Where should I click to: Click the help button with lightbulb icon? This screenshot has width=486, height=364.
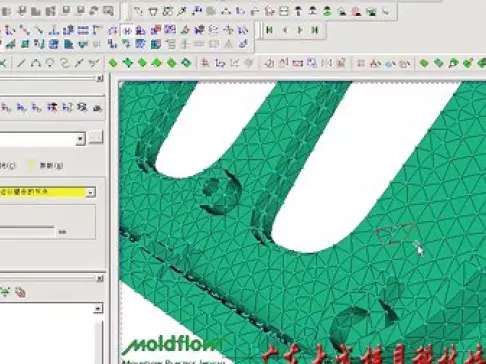[x=46, y=165]
